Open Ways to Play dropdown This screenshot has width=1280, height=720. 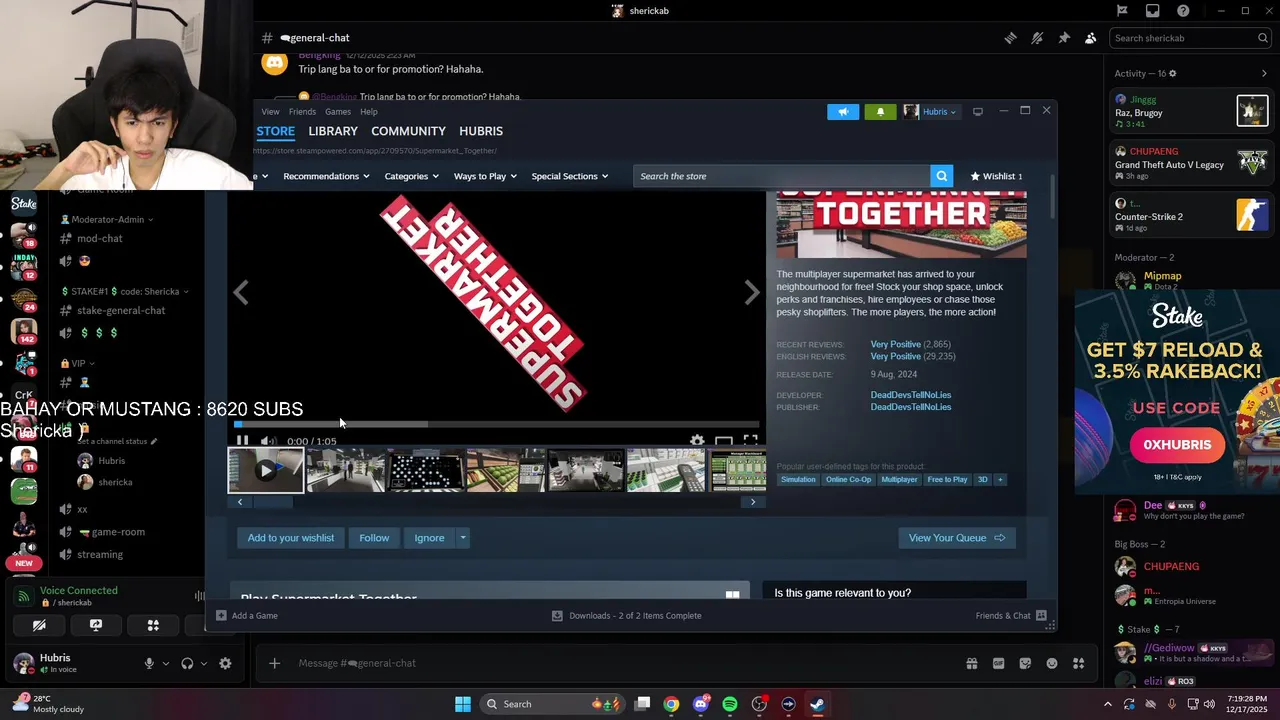pos(485,176)
